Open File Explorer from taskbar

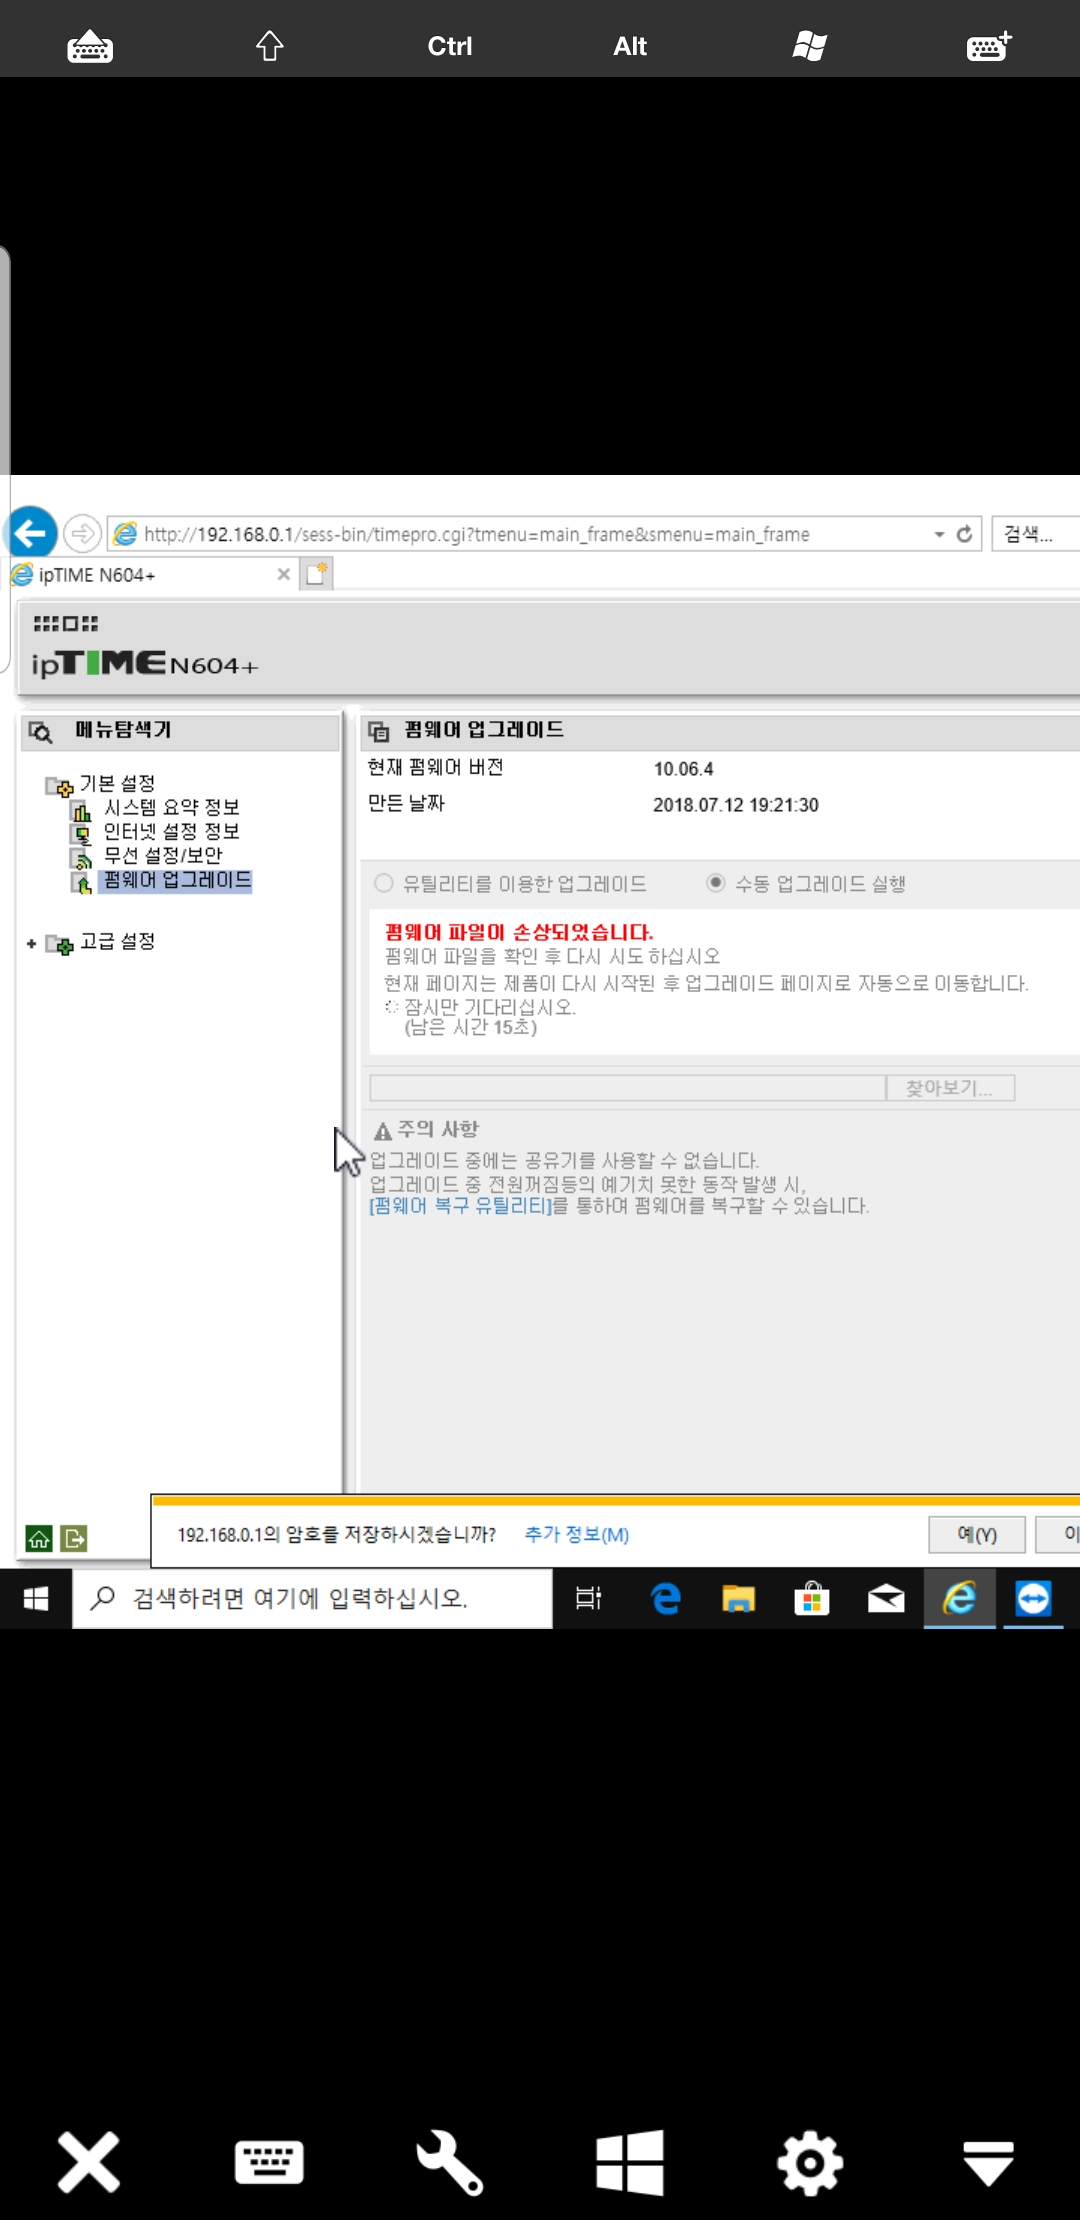pyautogui.click(x=738, y=1598)
